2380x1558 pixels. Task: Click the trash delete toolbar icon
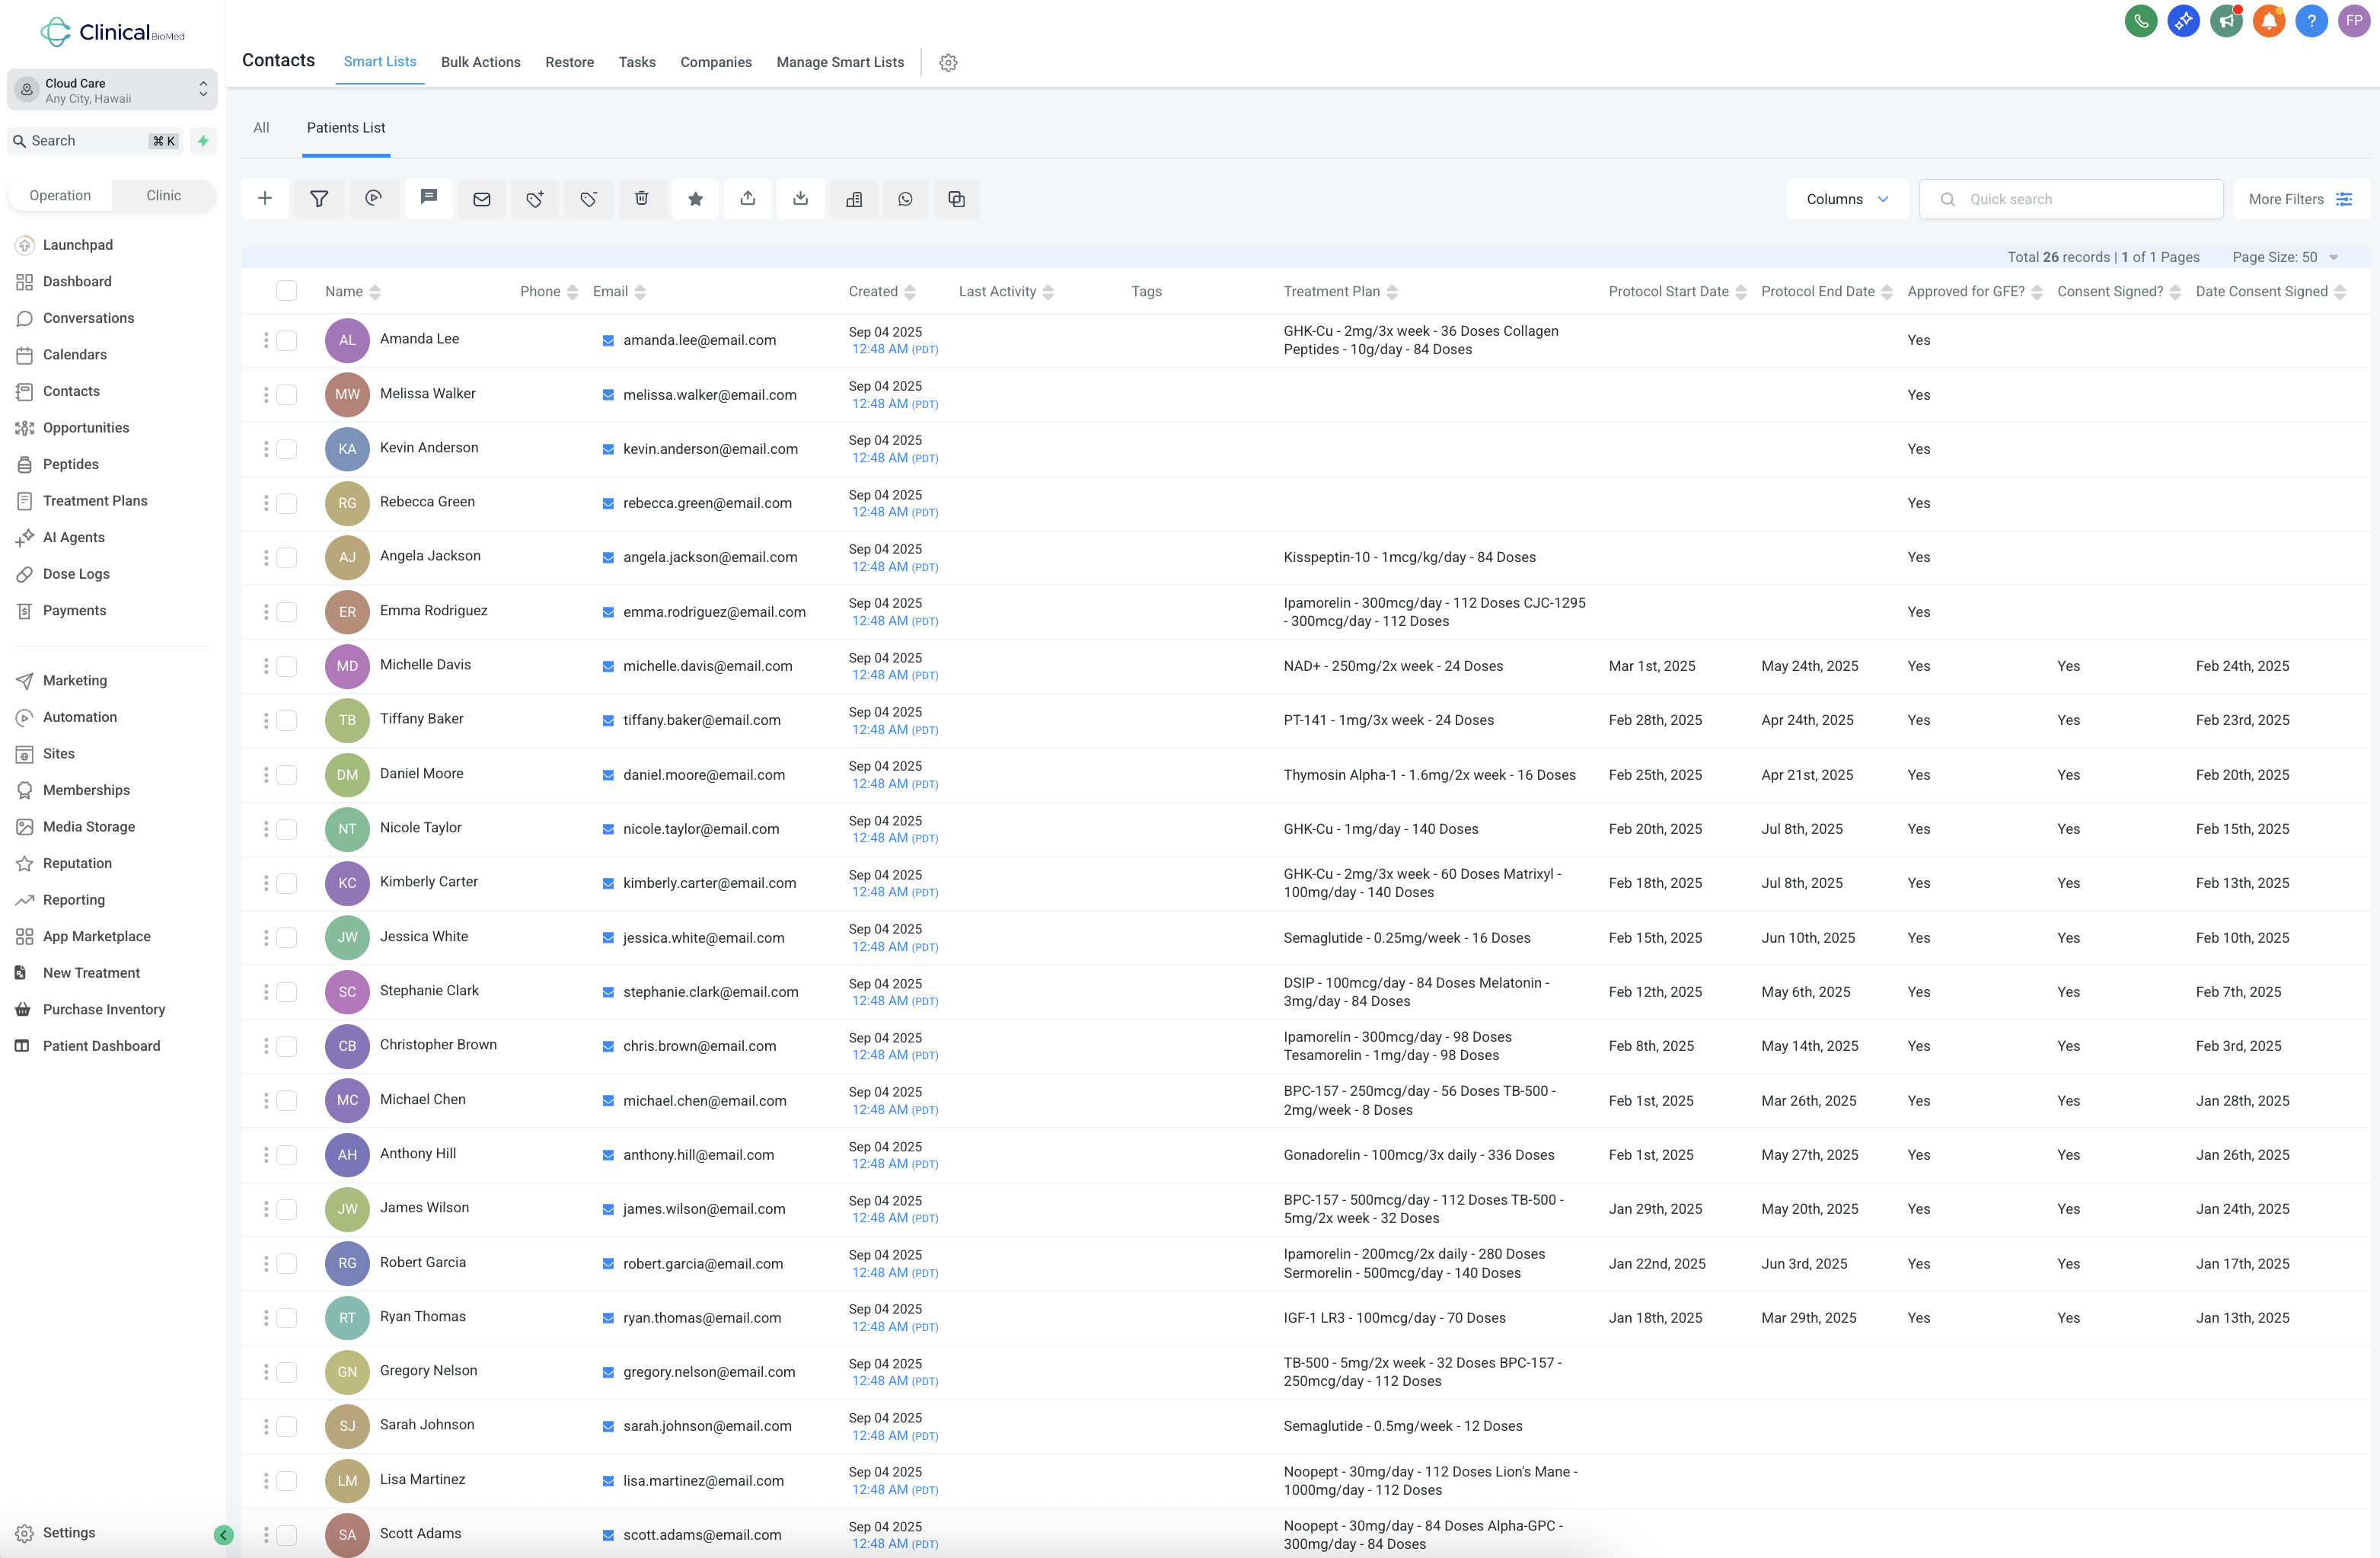tap(641, 199)
